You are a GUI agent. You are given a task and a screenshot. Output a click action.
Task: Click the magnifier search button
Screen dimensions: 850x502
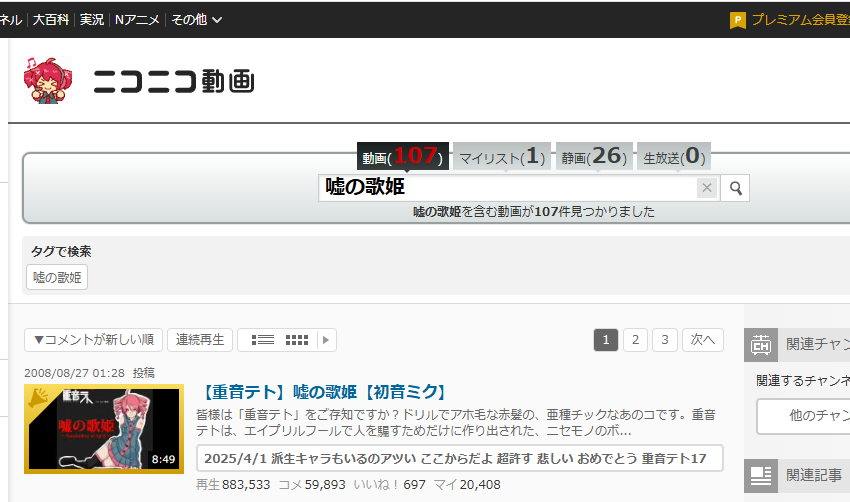[x=735, y=188]
